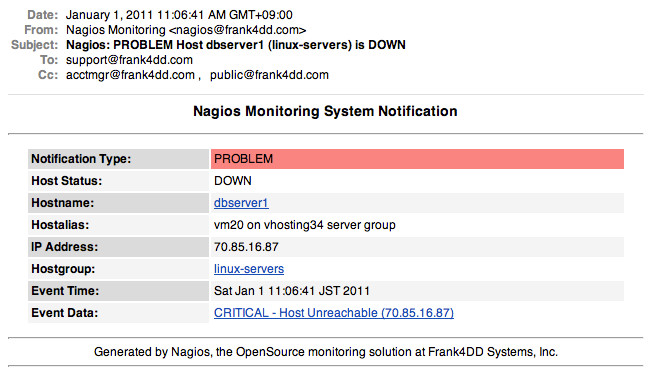Click the Event Data: label cell
Viewport: 650px width, 380px height.
[118, 313]
